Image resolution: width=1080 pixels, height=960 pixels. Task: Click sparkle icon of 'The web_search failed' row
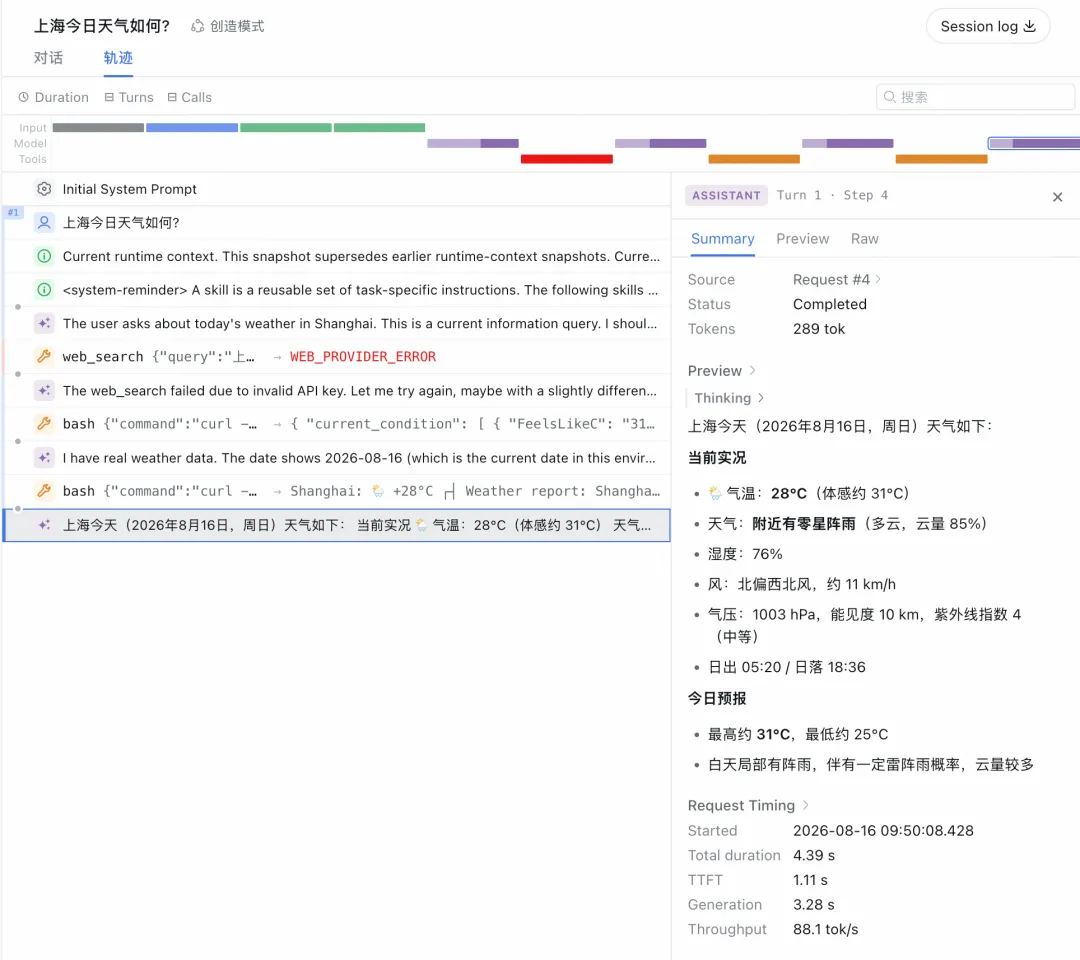[44, 390]
